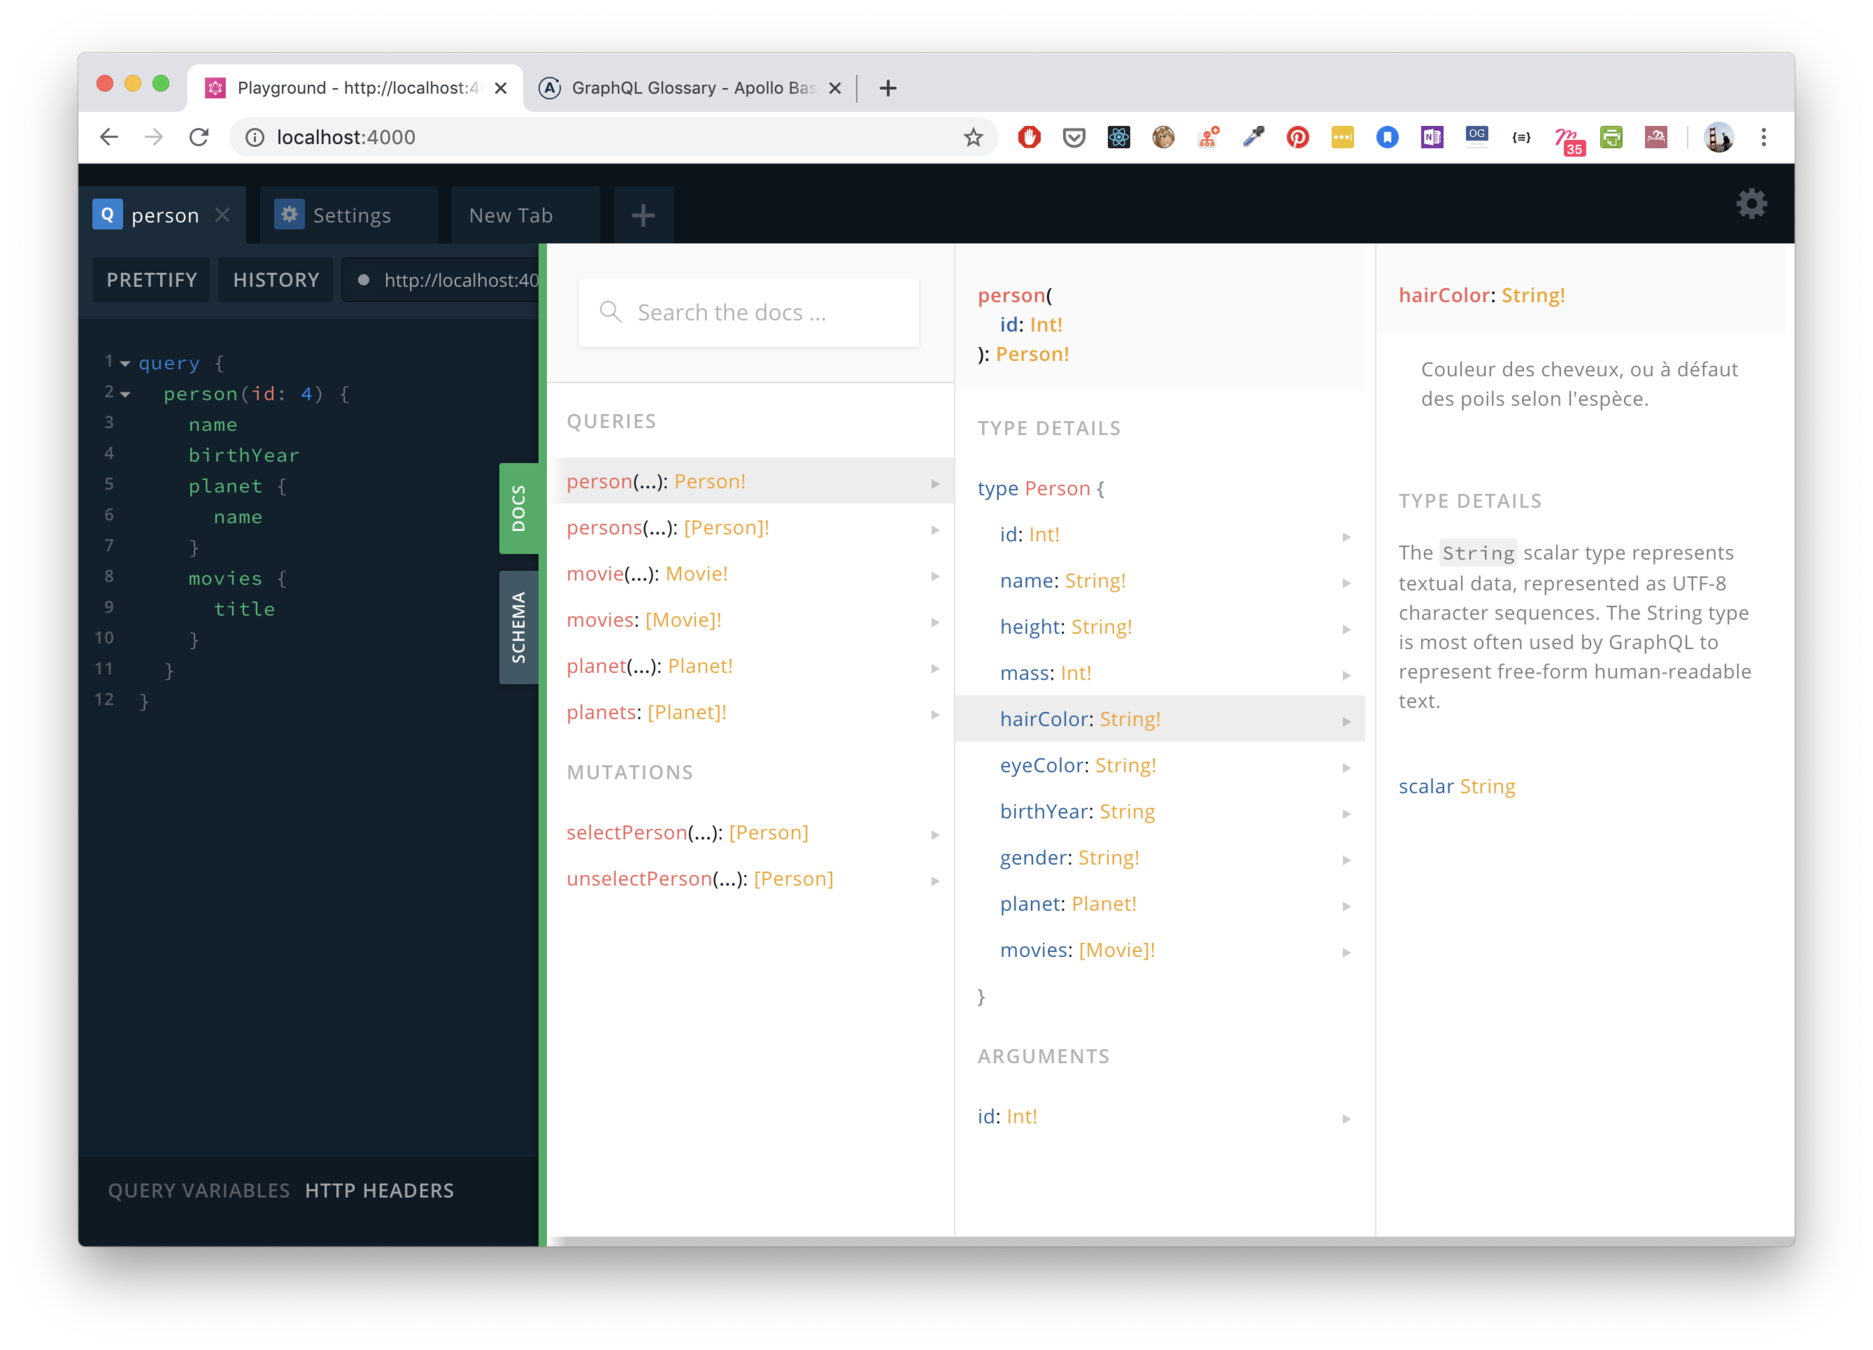Close the Playground browser tab
Image resolution: width=1873 pixels, height=1350 pixels.
[x=501, y=88]
